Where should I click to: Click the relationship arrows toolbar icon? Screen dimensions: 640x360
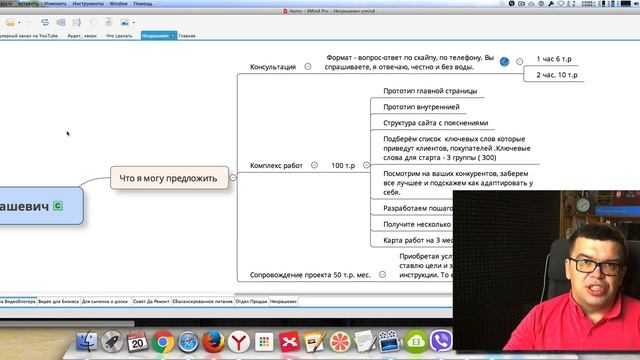coord(45,22)
